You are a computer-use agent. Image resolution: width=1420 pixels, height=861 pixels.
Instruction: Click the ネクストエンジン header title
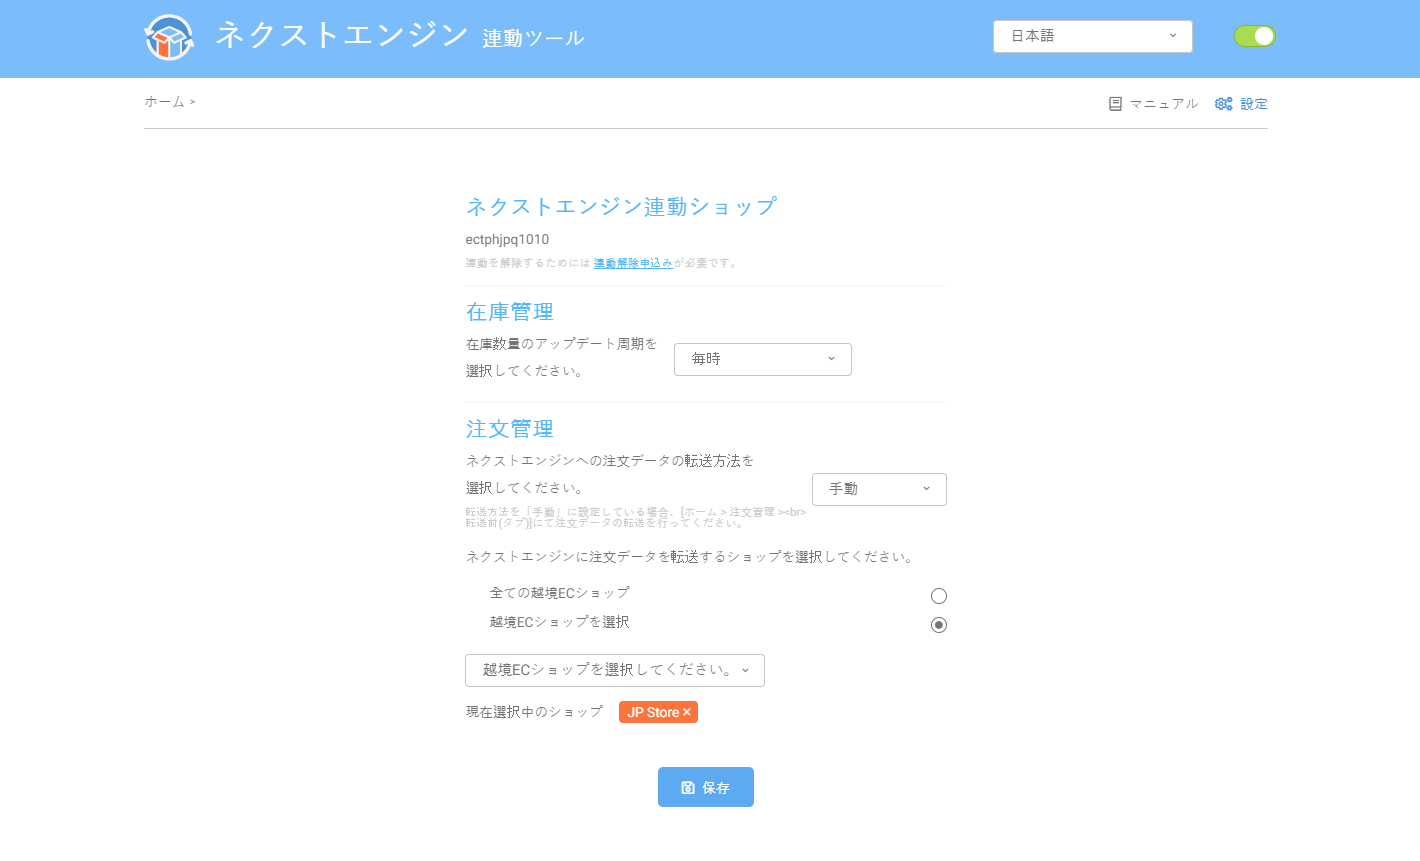[342, 36]
